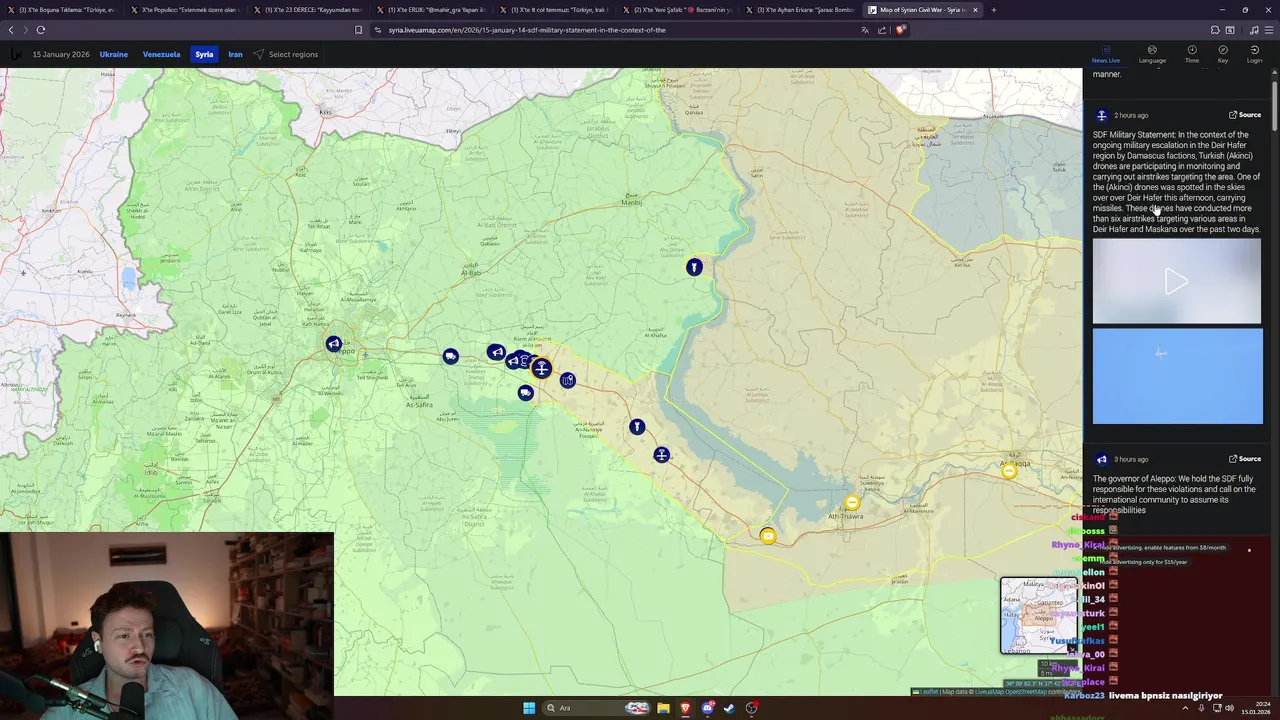The width and height of the screenshot is (1280, 720).
Task: Click the Login icon
Action: pyautogui.click(x=1254, y=54)
